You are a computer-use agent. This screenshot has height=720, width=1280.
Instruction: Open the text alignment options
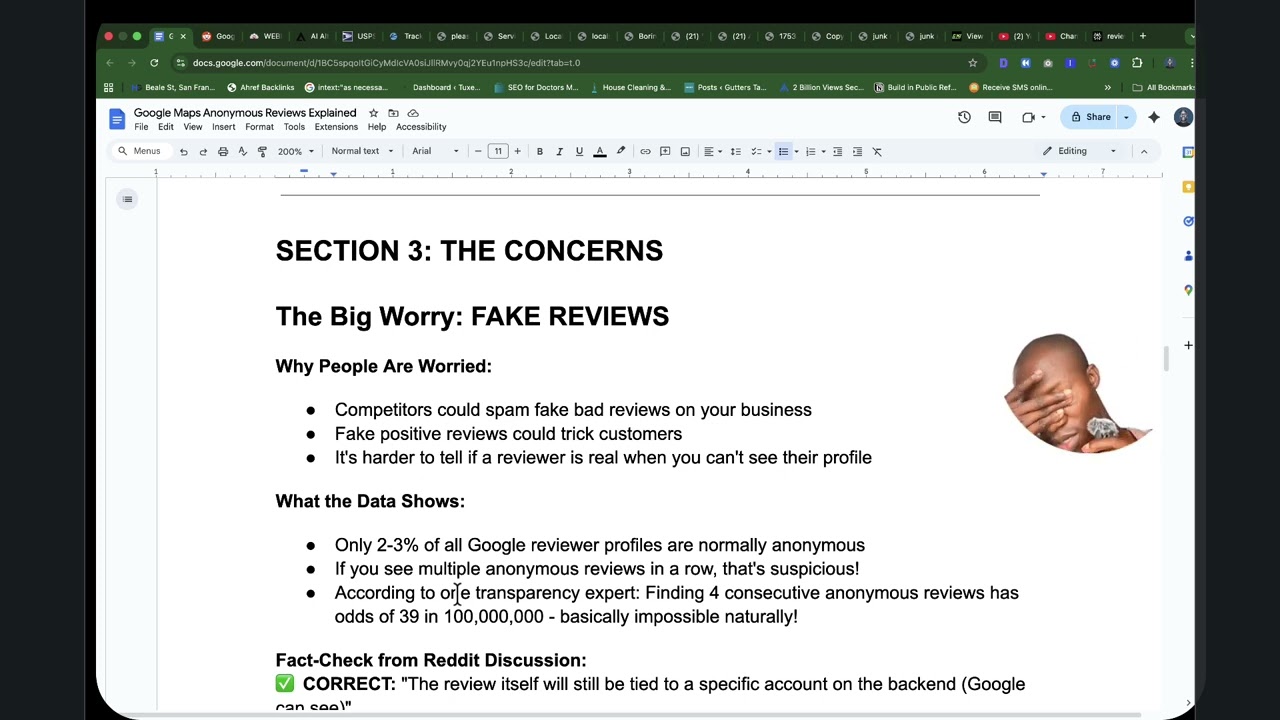point(711,151)
